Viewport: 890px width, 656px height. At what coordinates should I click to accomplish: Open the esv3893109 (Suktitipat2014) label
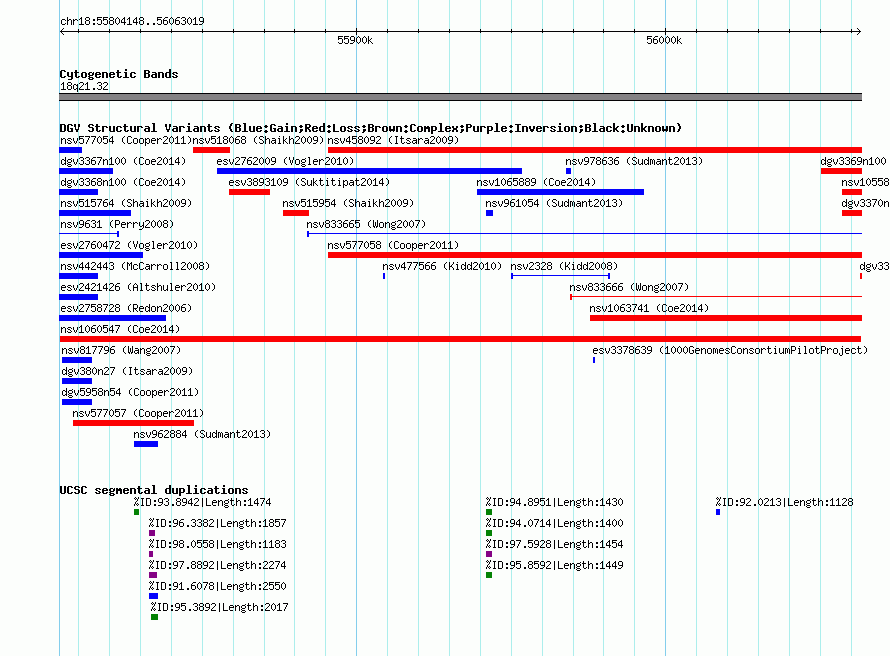click(x=309, y=182)
